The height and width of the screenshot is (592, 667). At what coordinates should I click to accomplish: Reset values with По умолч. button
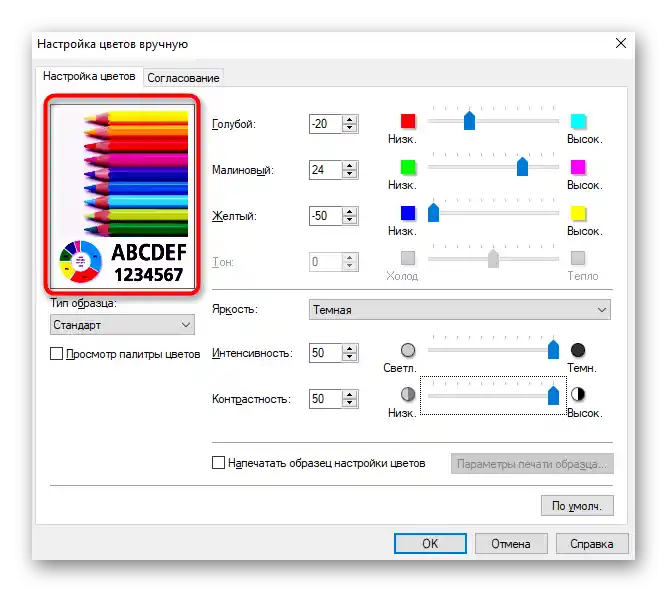click(x=577, y=506)
